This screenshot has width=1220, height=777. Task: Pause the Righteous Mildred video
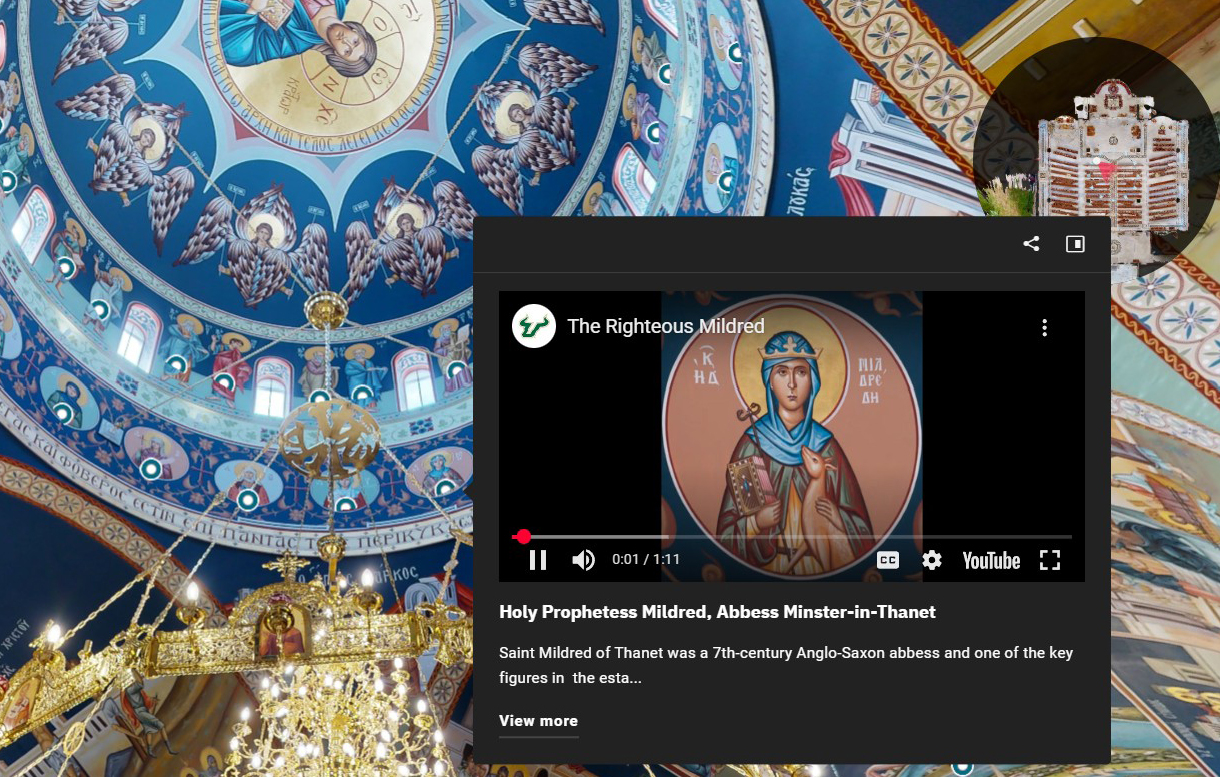click(538, 560)
